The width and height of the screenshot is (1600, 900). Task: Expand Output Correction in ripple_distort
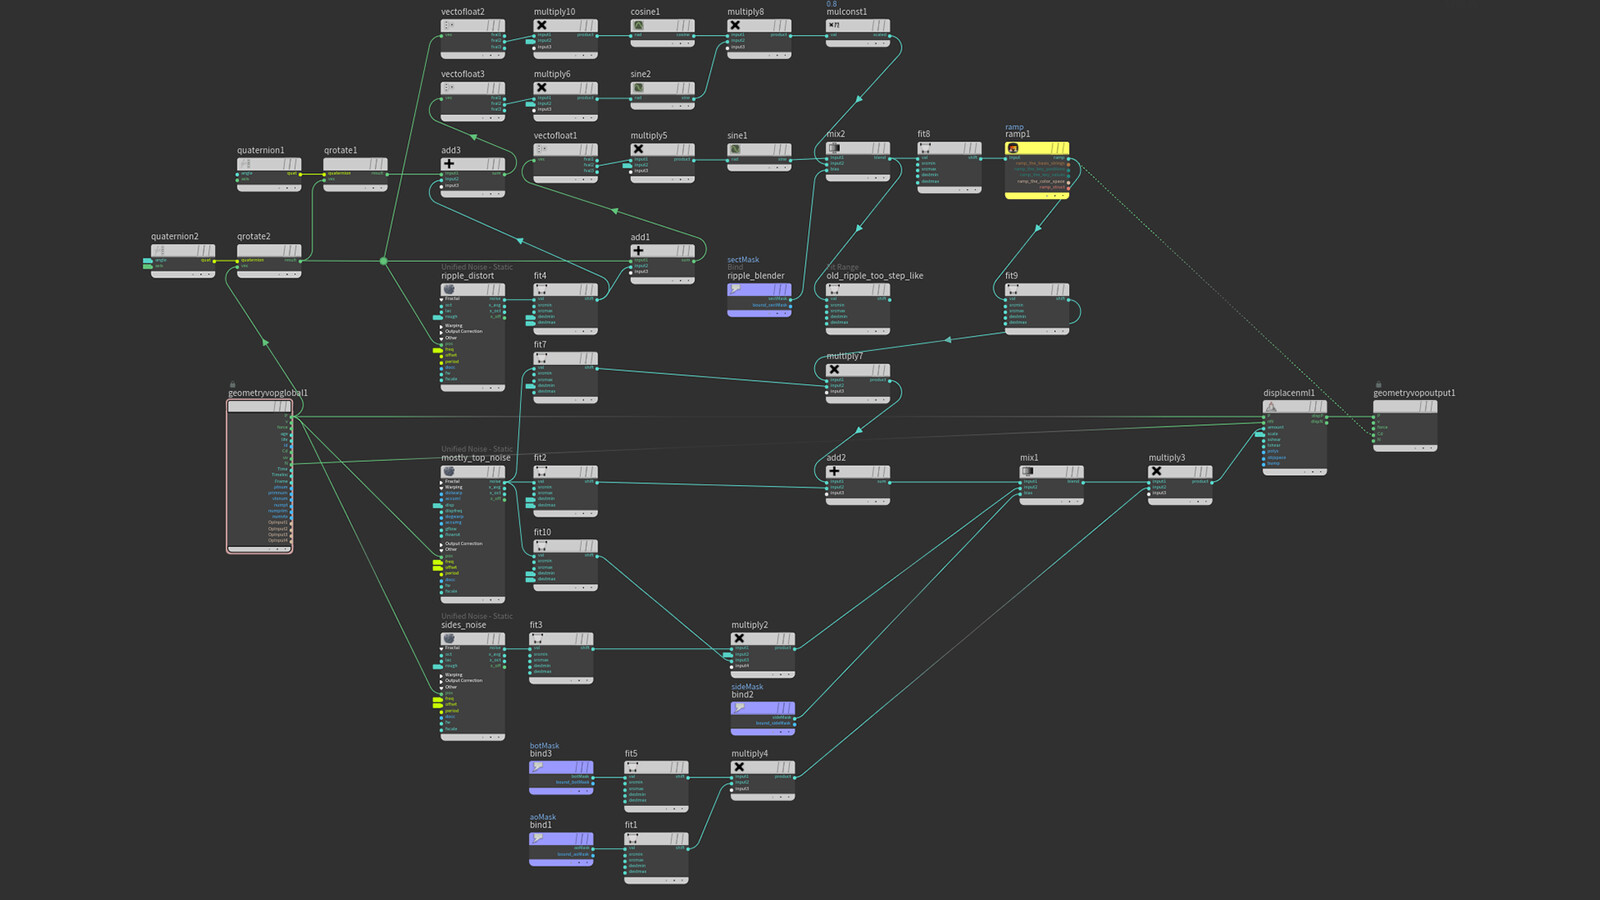coord(441,331)
